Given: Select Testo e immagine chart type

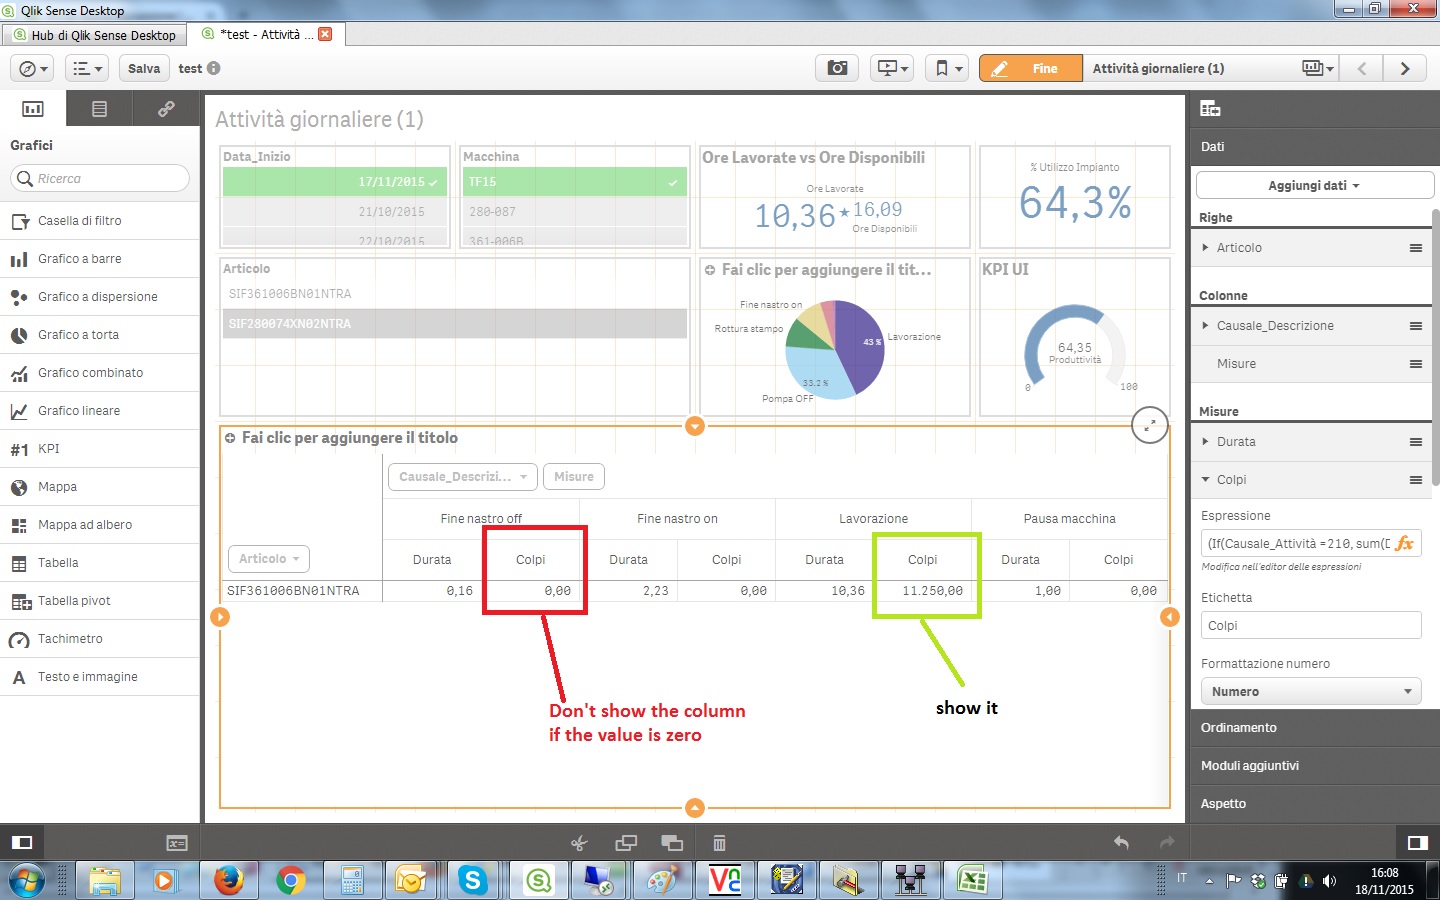Looking at the screenshot, I should pyautogui.click(x=100, y=677).
